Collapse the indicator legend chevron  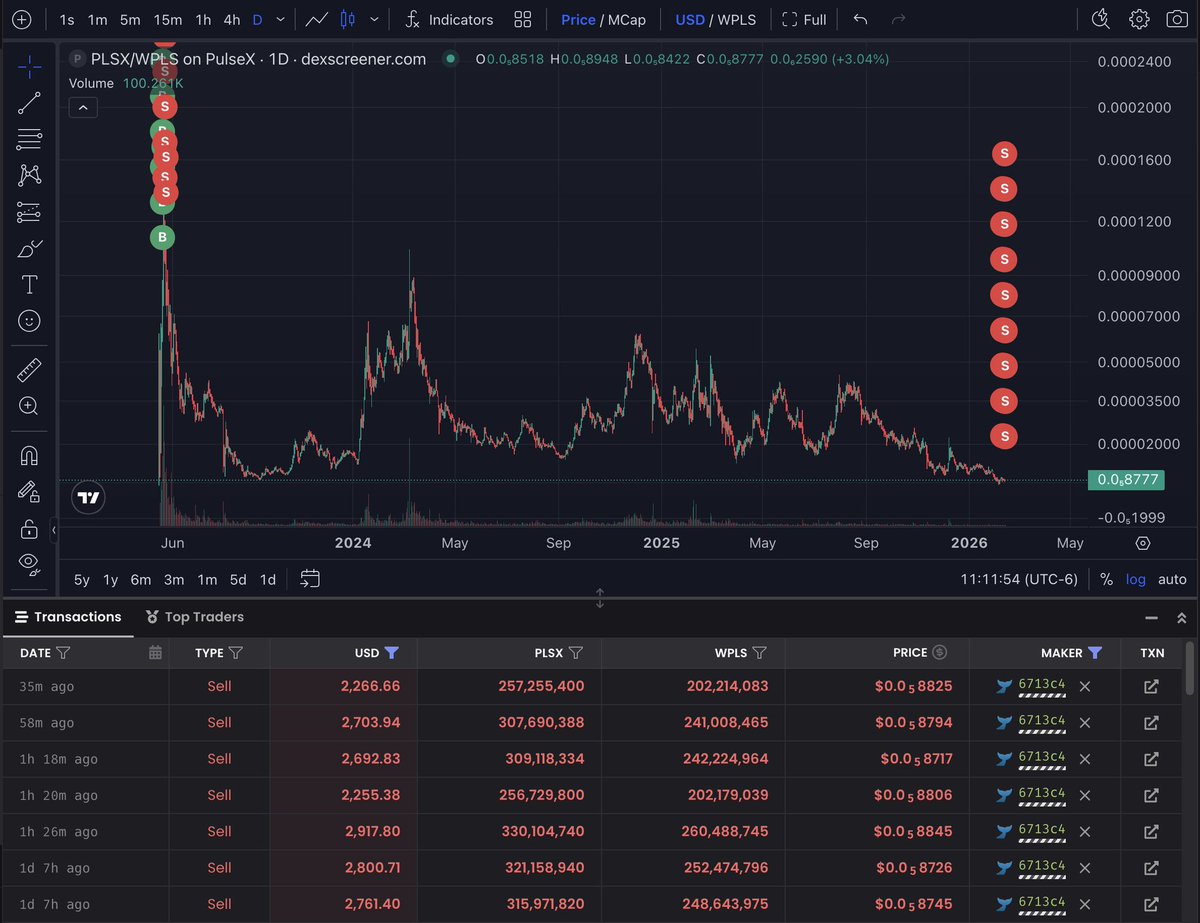[83, 107]
